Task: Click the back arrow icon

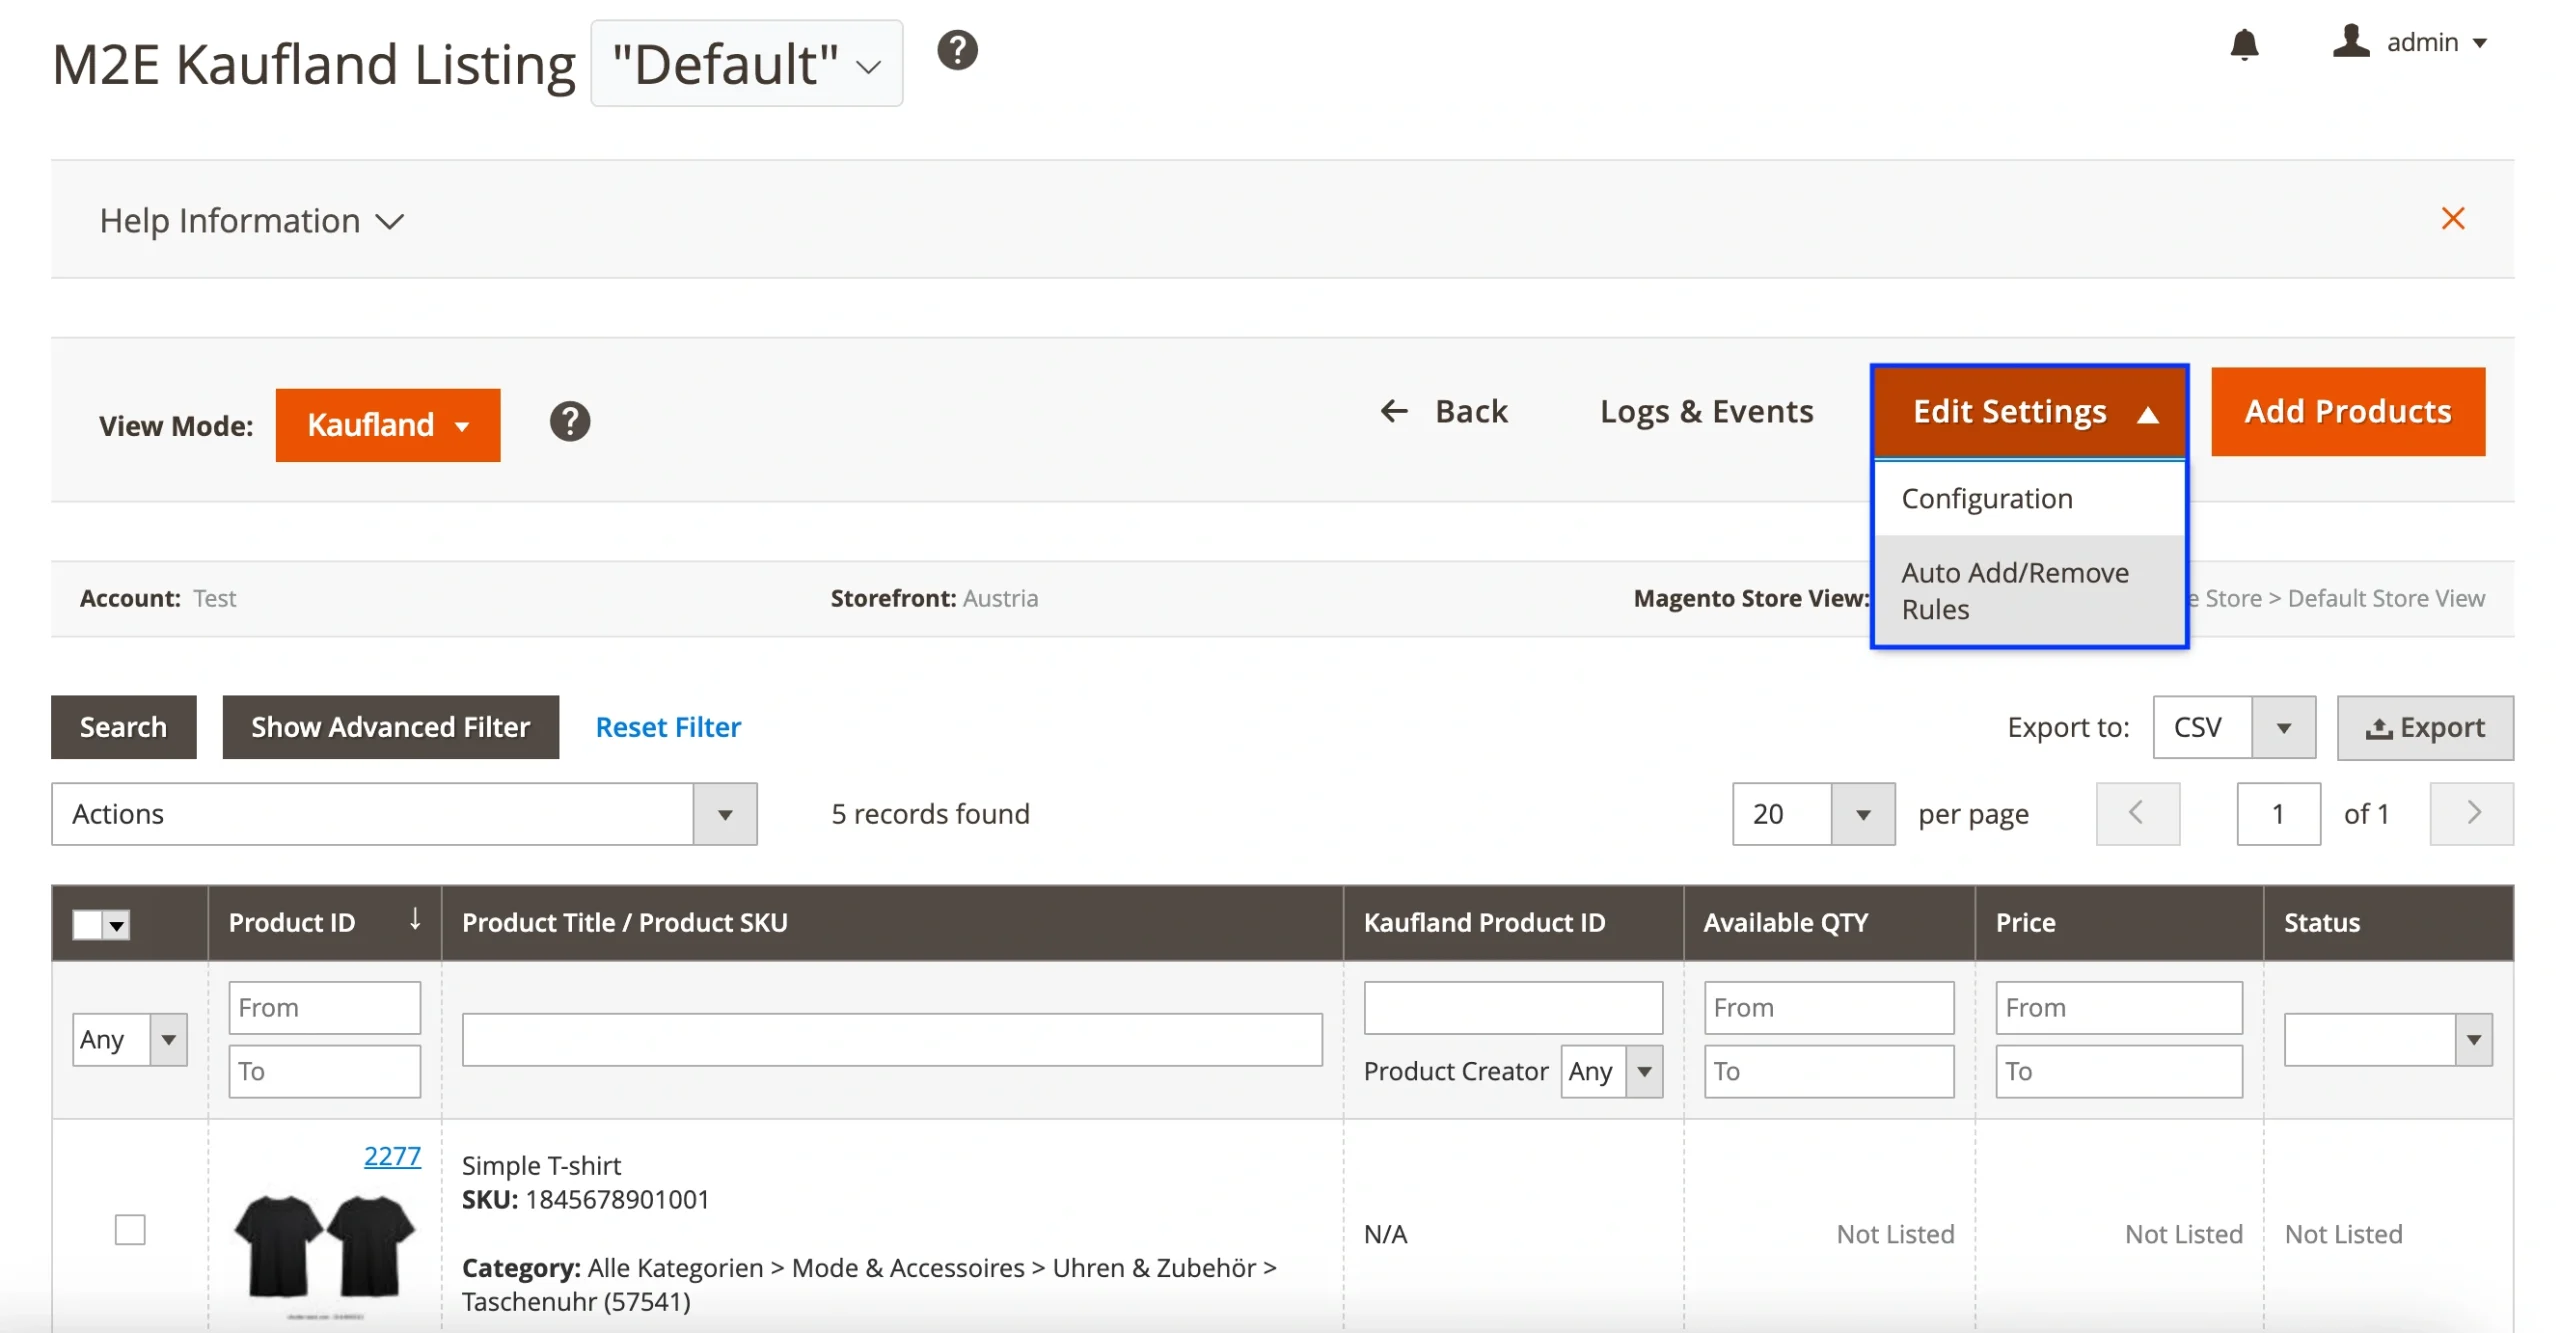Action: click(x=1394, y=411)
